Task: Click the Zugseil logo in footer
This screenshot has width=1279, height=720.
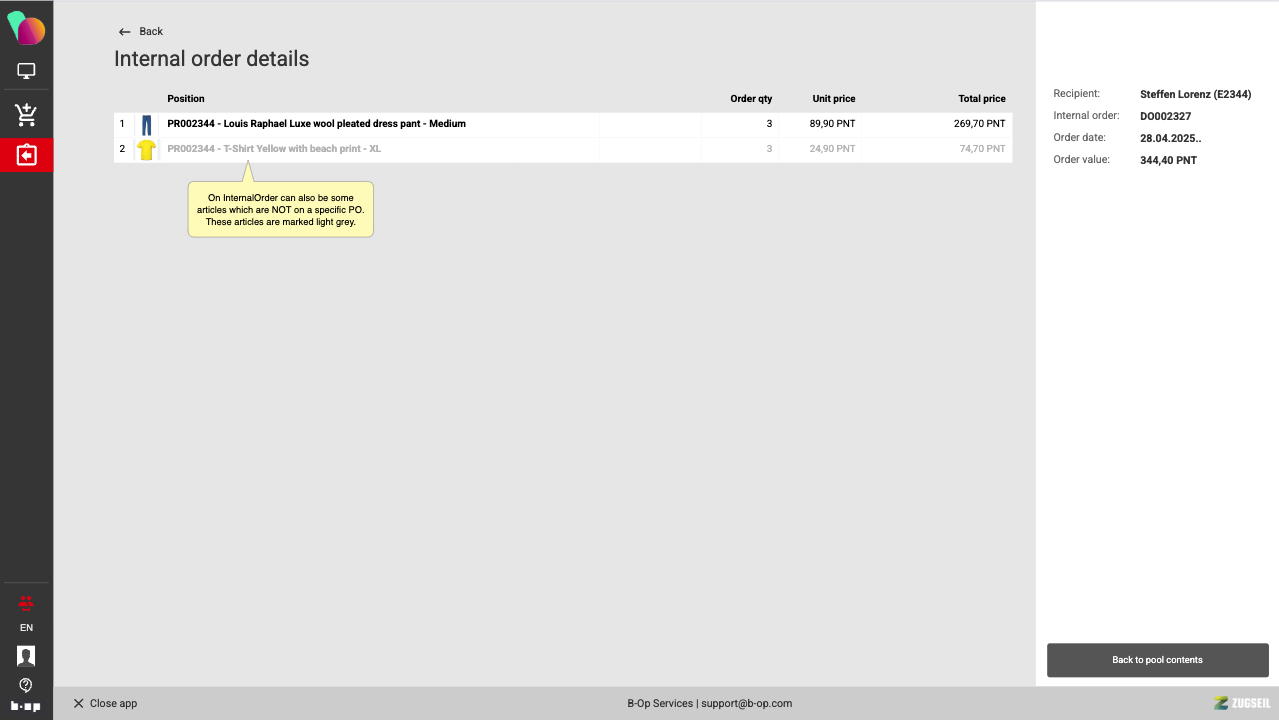Action: click(x=1241, y=703)
